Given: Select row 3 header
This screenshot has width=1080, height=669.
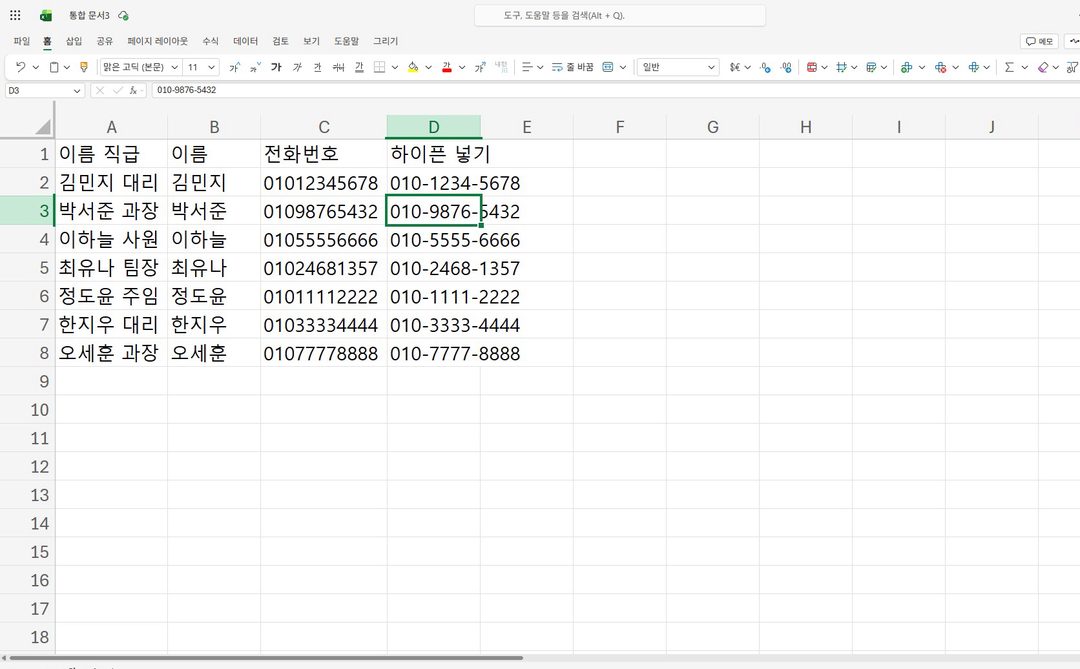Looking at the screenshot, I should tap(27, 211).
